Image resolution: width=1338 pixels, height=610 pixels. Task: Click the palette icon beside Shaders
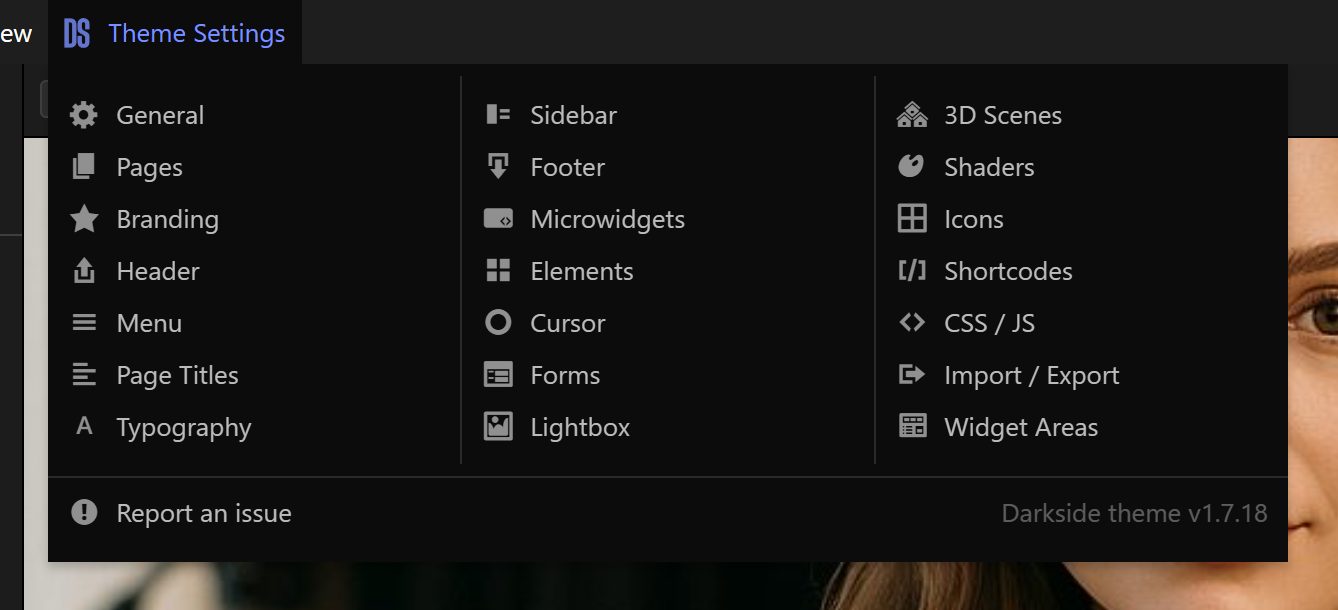(911, 166)
